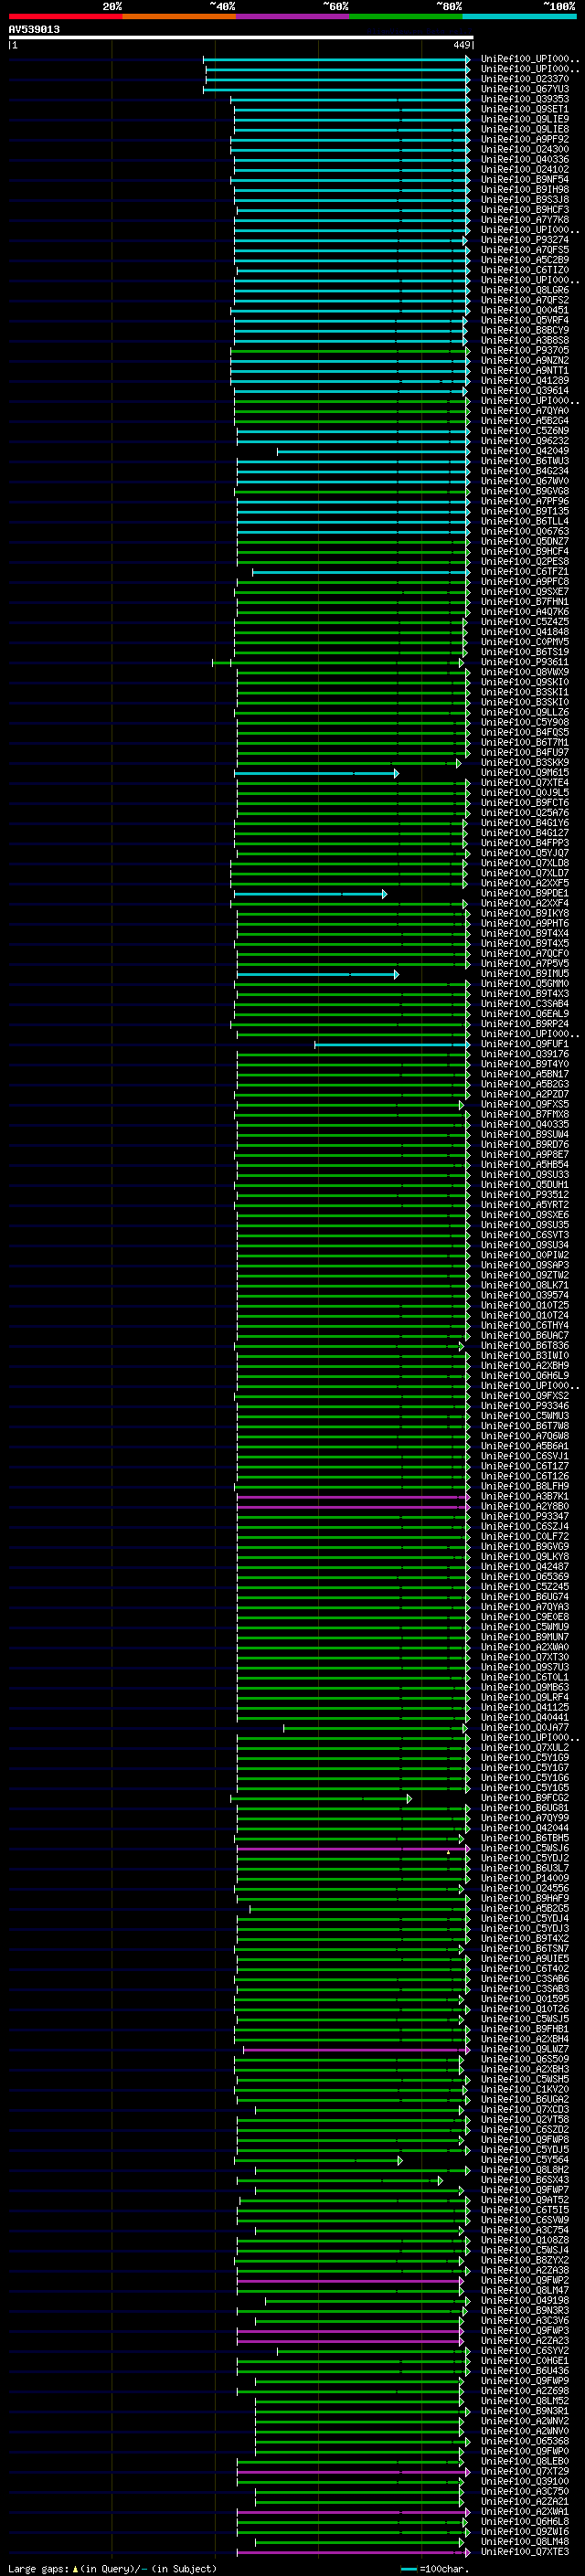The width and height of the screenshot is (585, 2576).
Task: Select label UniRef100_Q5YJQ7
Action: (524, 853)
